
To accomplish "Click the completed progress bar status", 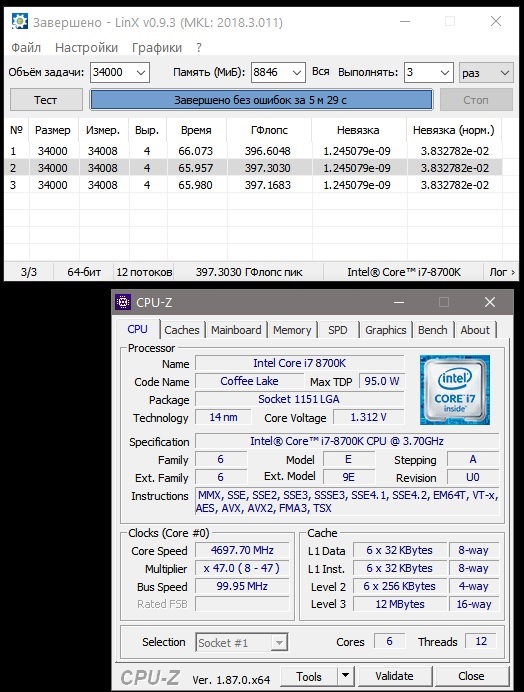I will click(x=261, y=100).
